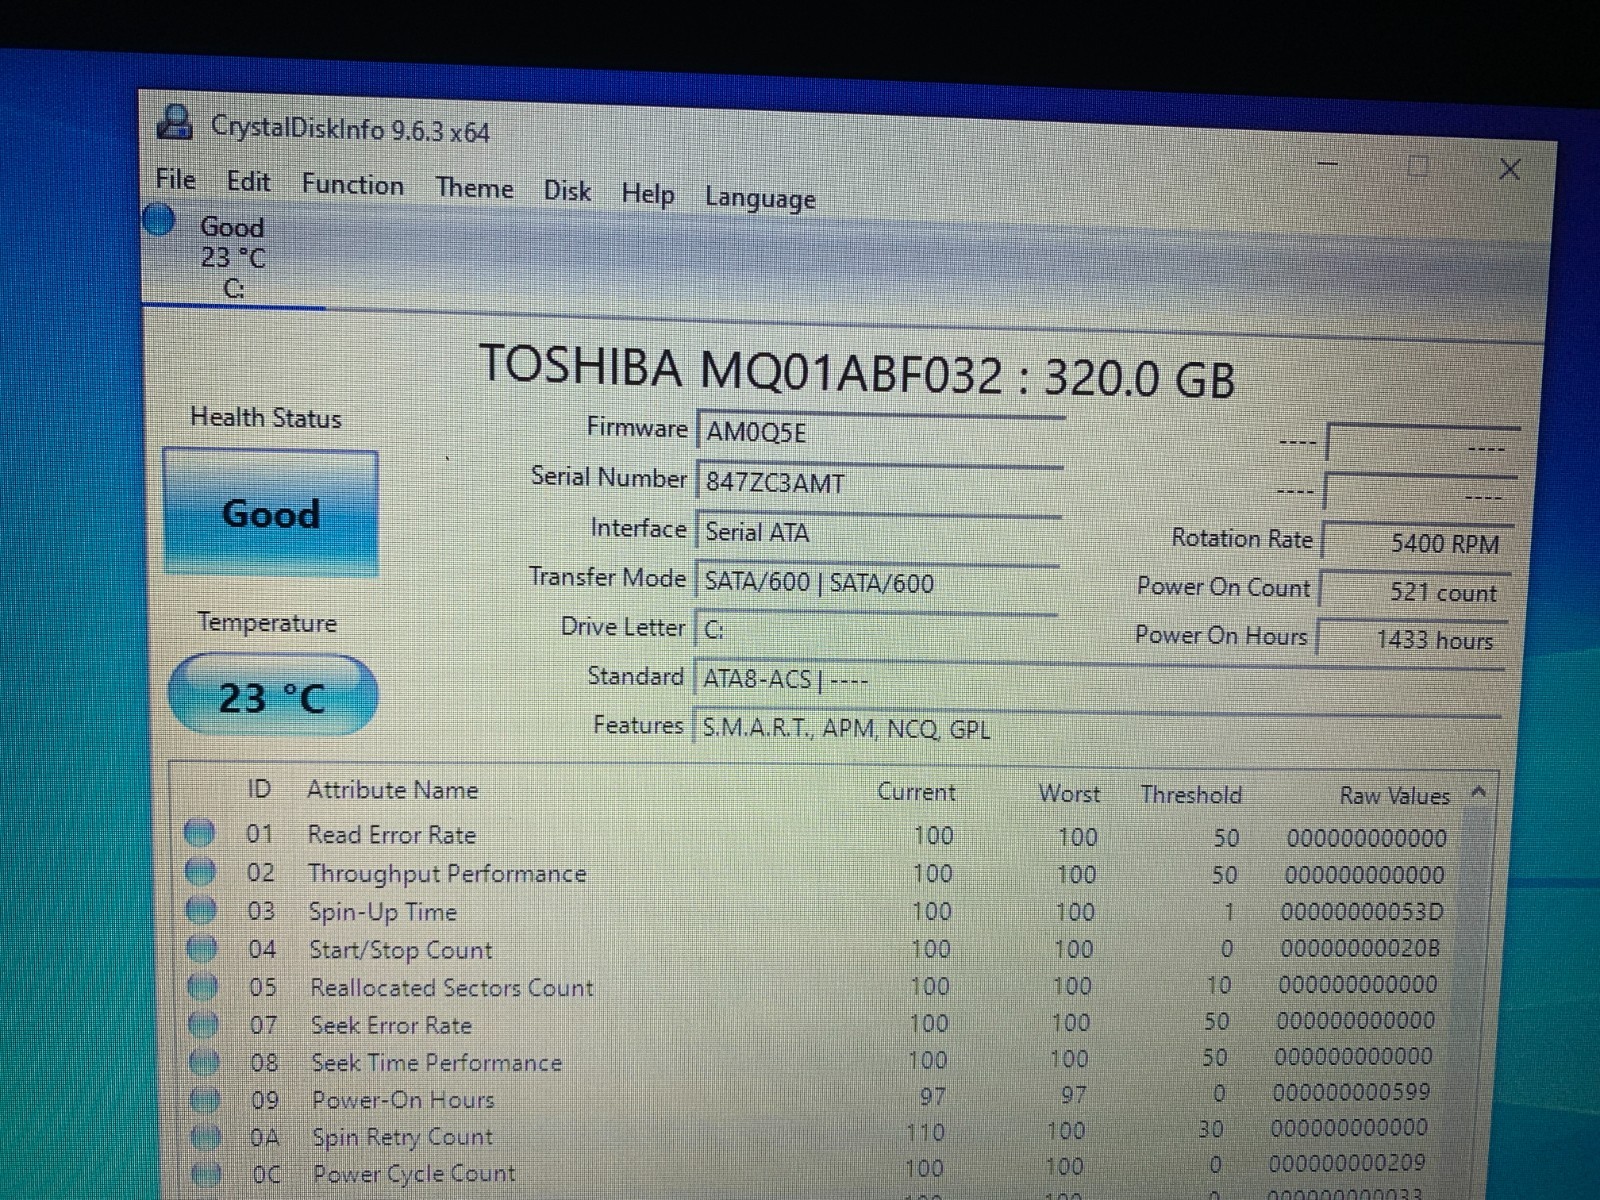Click the Drive Letter field
The height and width of the screenshot is (1200, 1600).
875,629
